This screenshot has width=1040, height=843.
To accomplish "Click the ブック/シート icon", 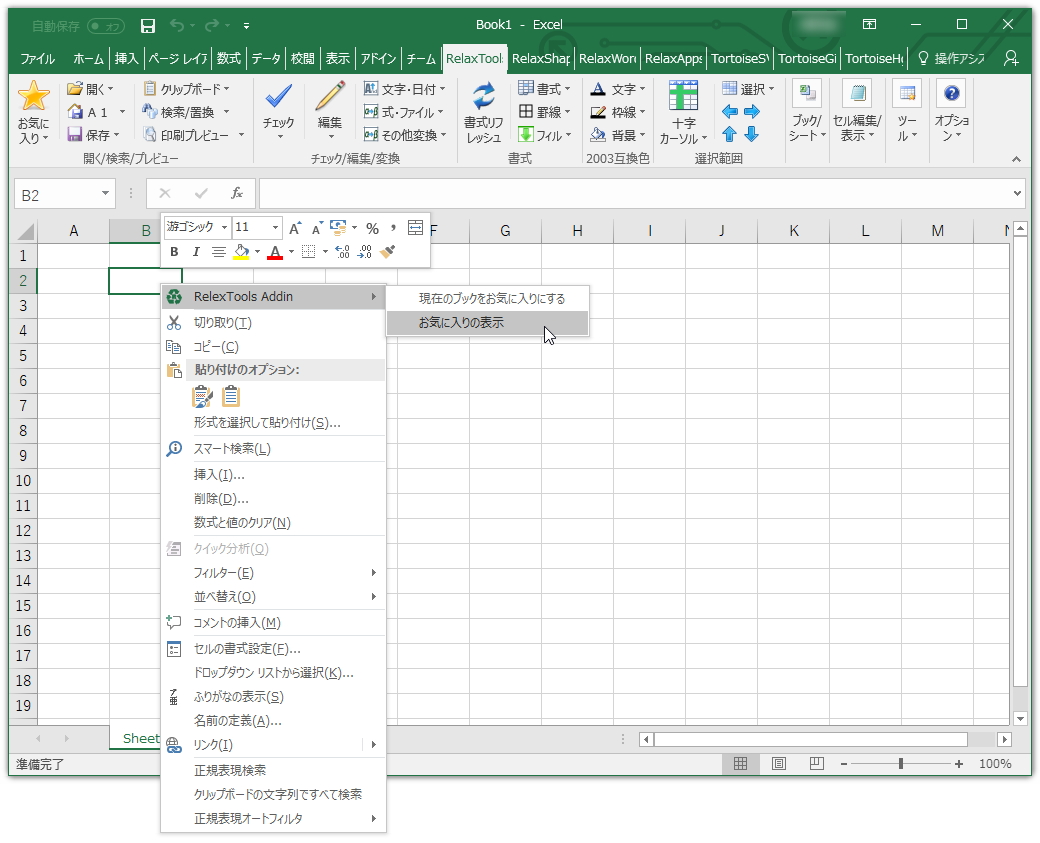I will (807, 94).
